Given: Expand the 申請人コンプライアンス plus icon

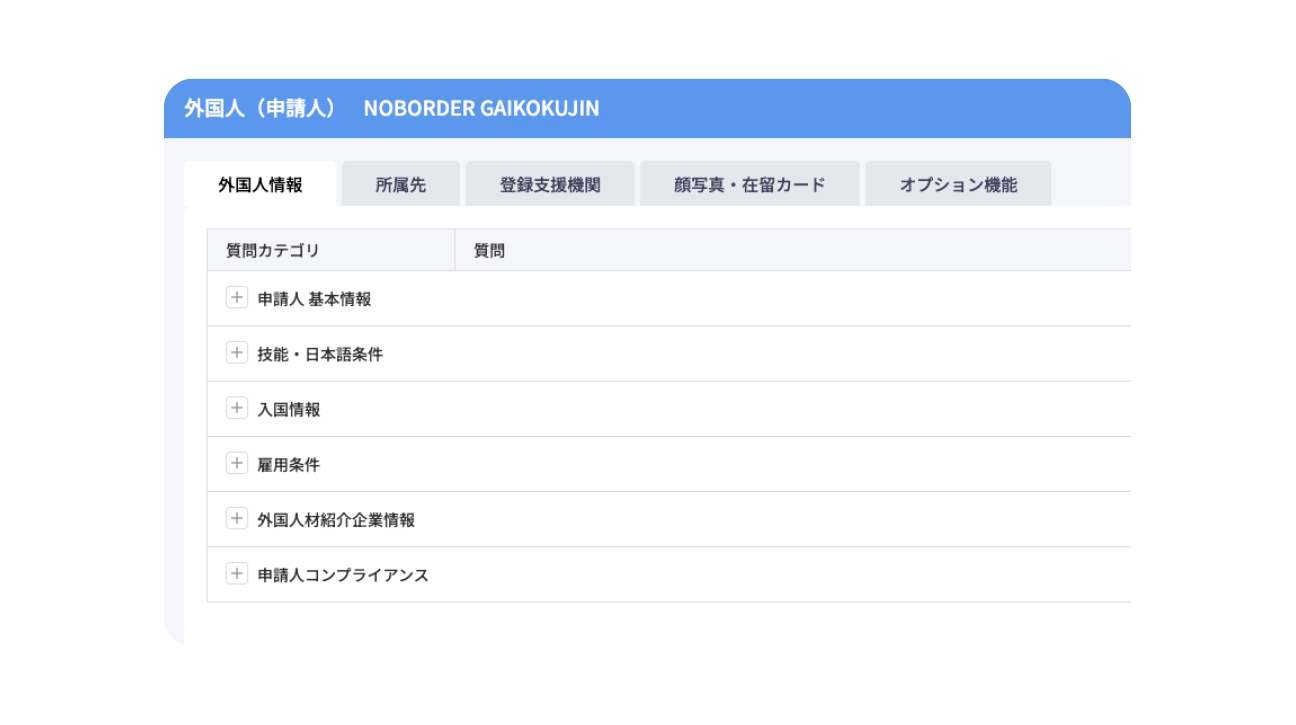Looking at the screenshot, I should (236, 574).
